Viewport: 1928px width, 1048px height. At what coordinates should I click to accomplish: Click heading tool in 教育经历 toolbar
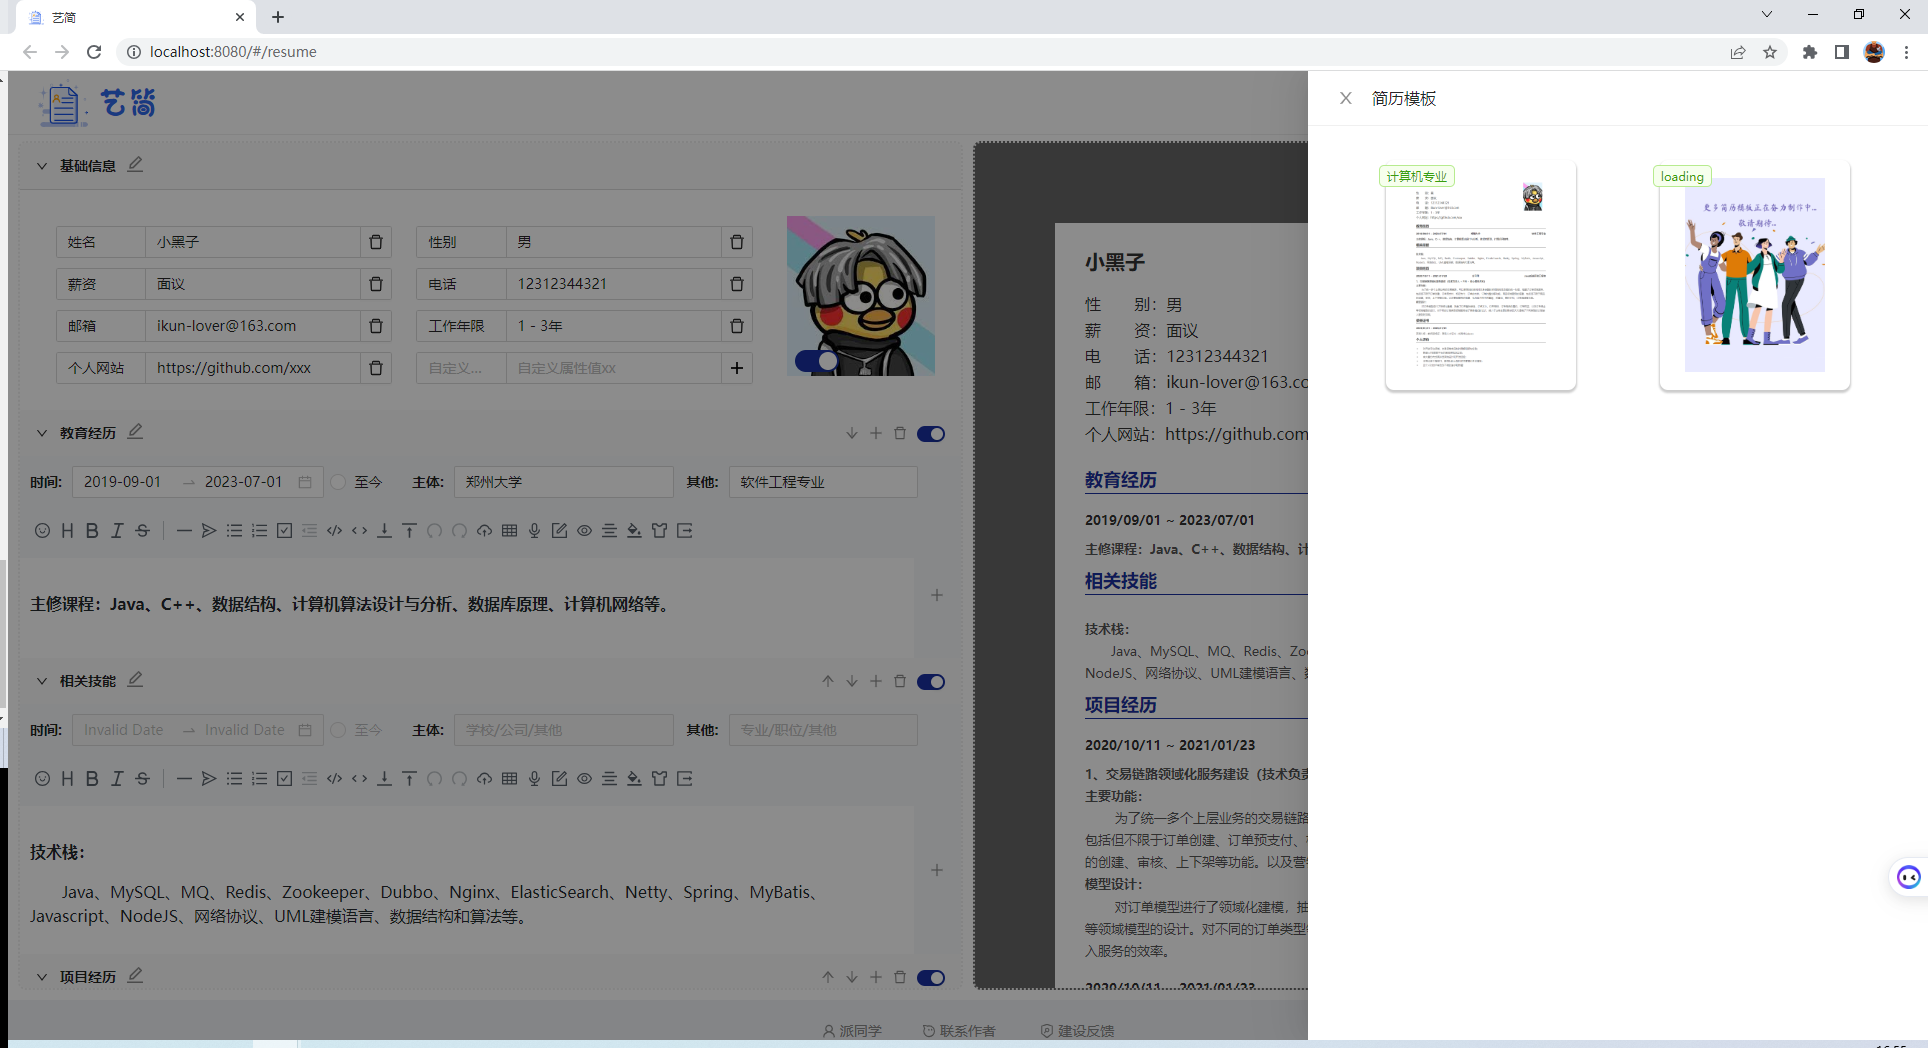[x=67, y=531]
